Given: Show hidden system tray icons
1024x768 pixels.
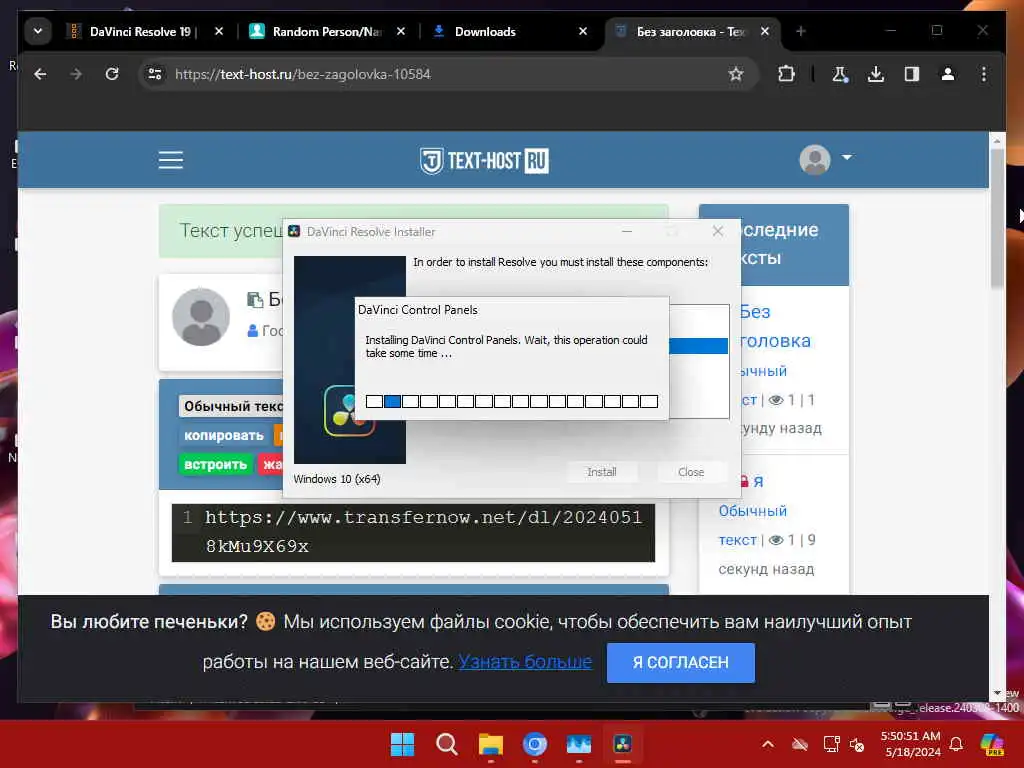Looking at the screenshot, I should tap(768, 744).
